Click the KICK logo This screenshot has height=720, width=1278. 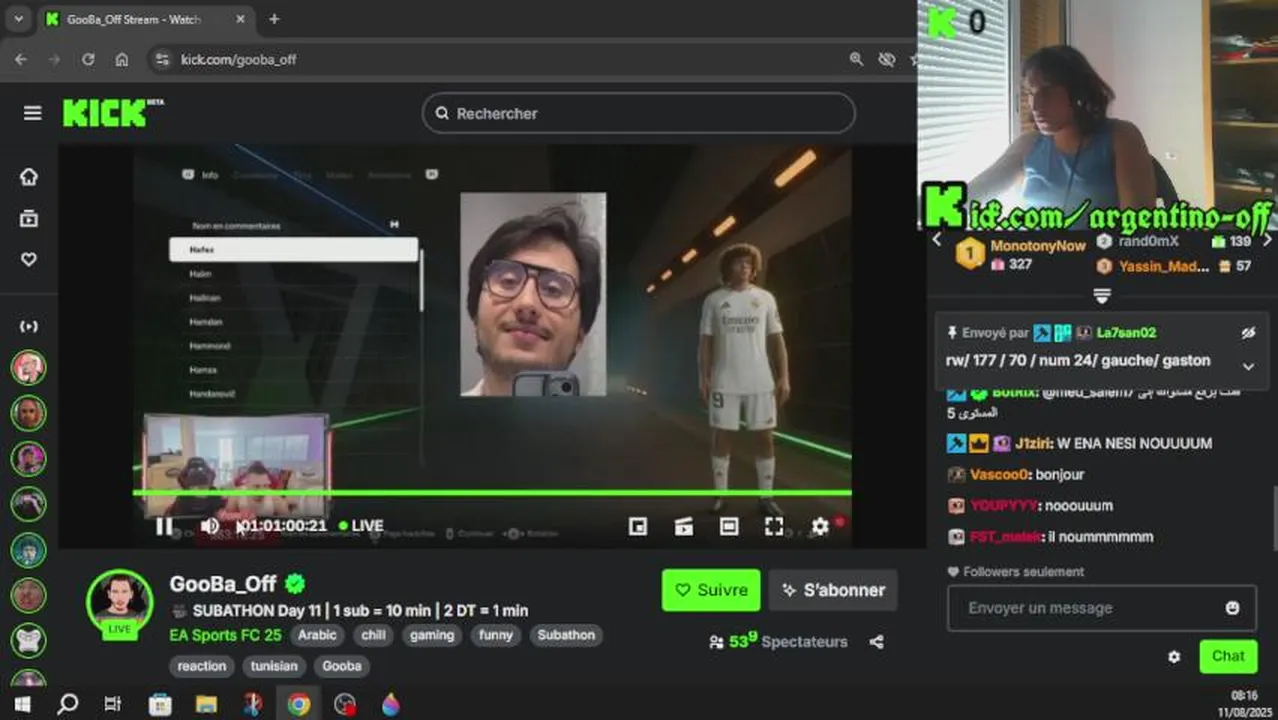(106, 113)
